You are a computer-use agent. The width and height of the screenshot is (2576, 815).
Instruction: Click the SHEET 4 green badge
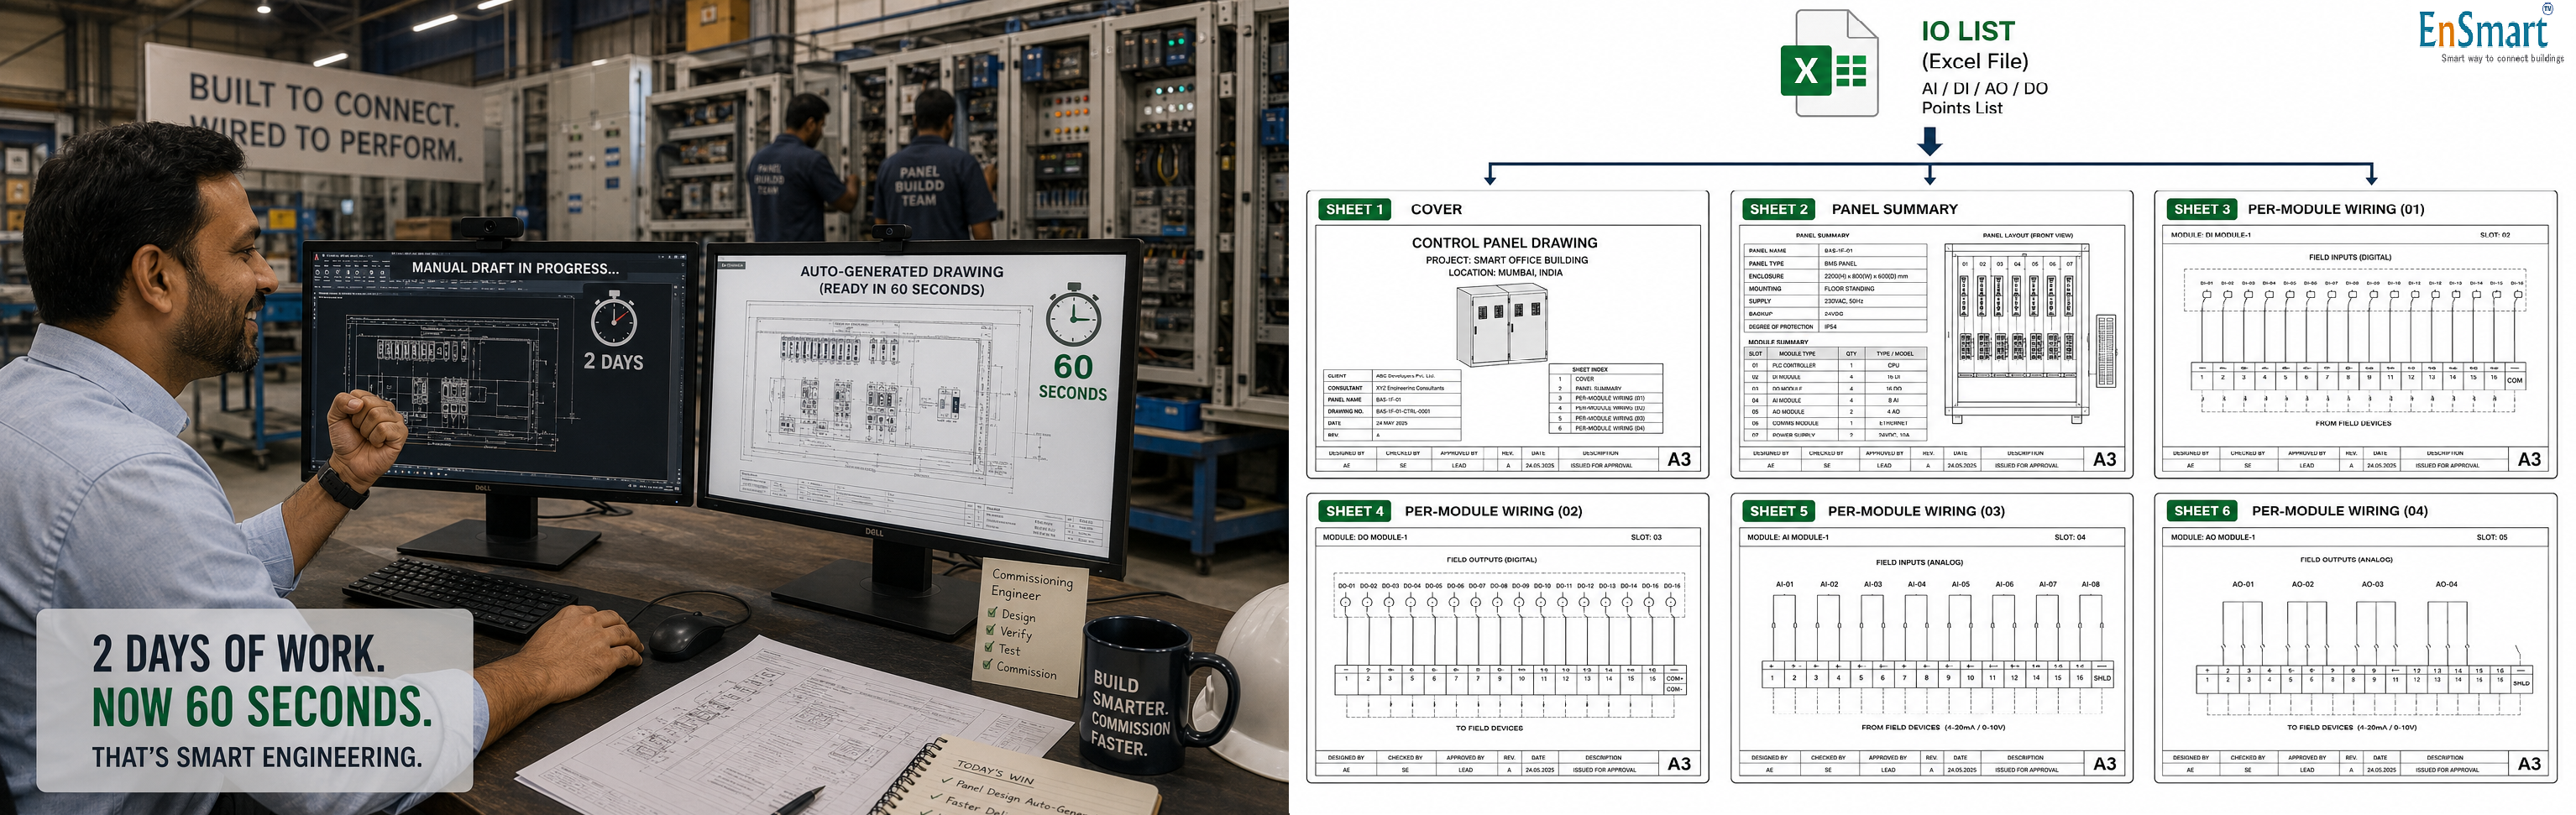1355,511
